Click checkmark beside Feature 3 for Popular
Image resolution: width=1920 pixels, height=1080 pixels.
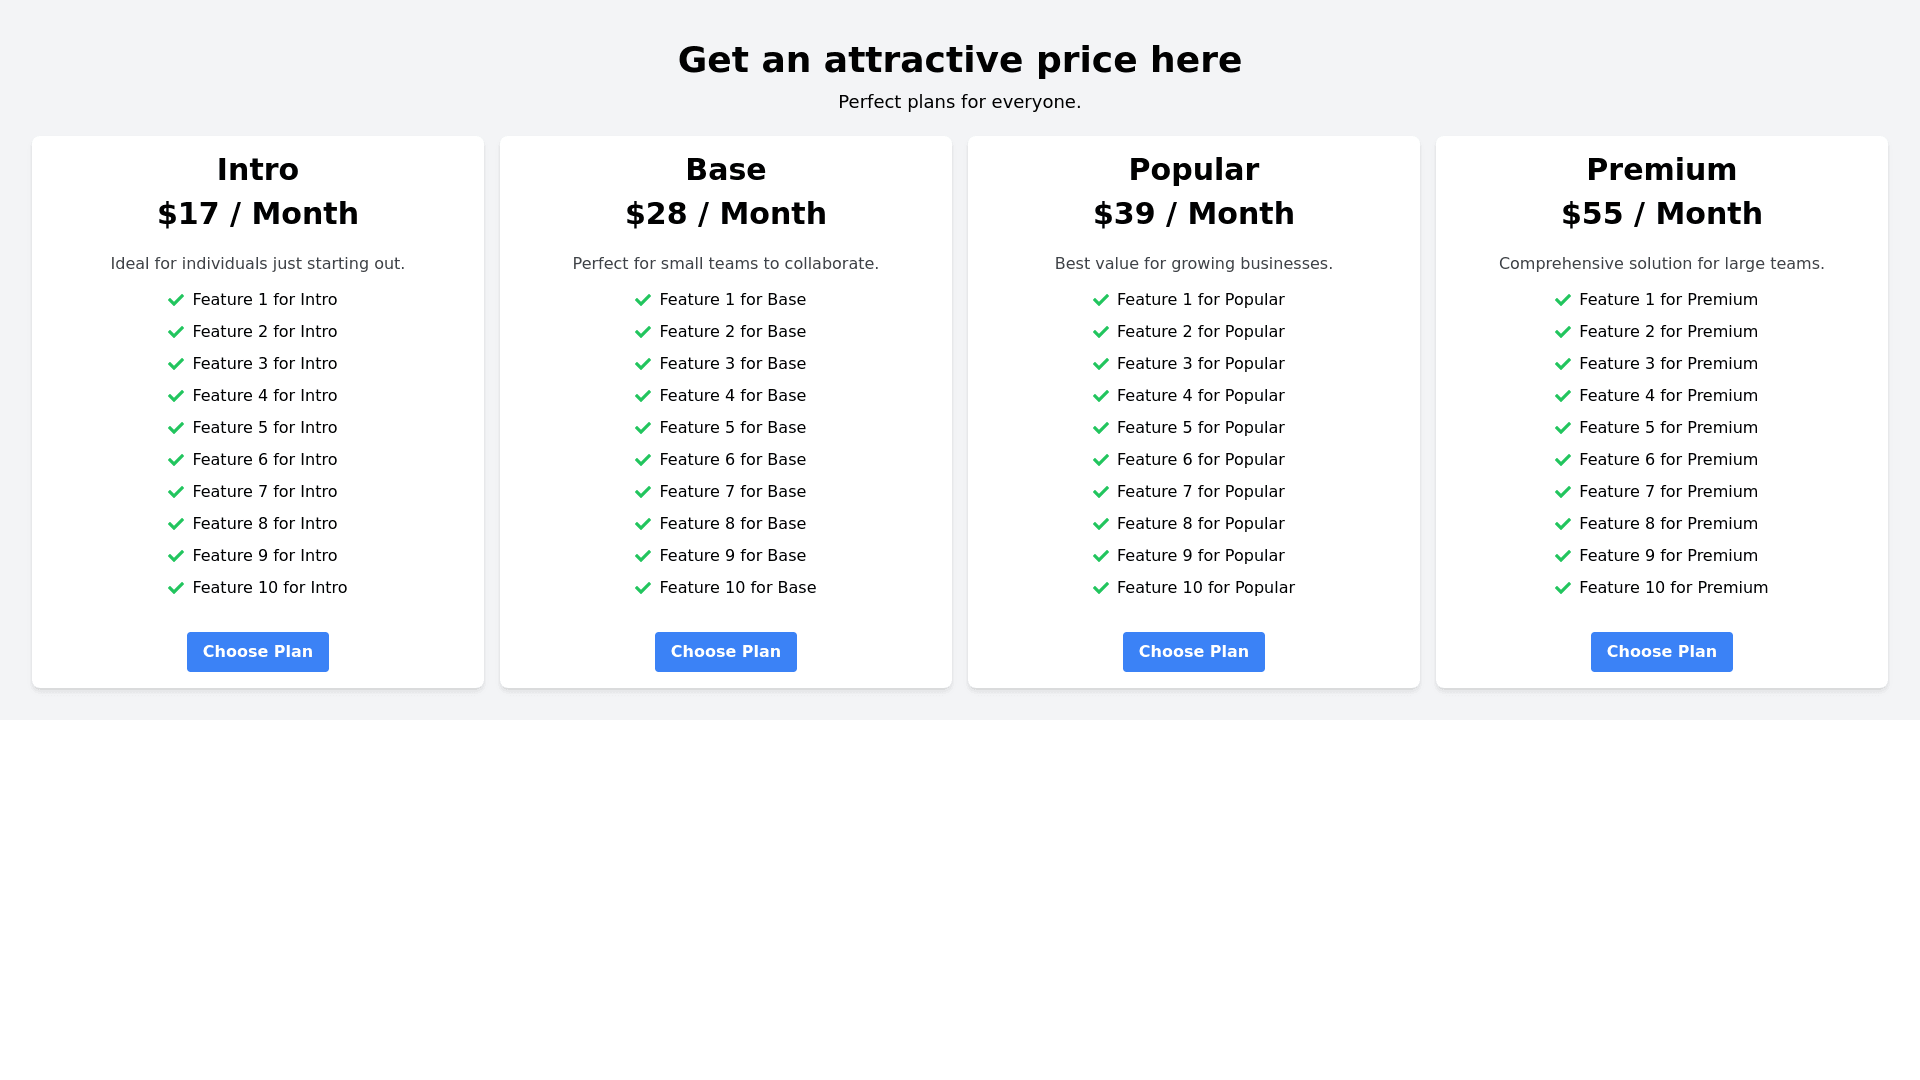(1101, 364)
